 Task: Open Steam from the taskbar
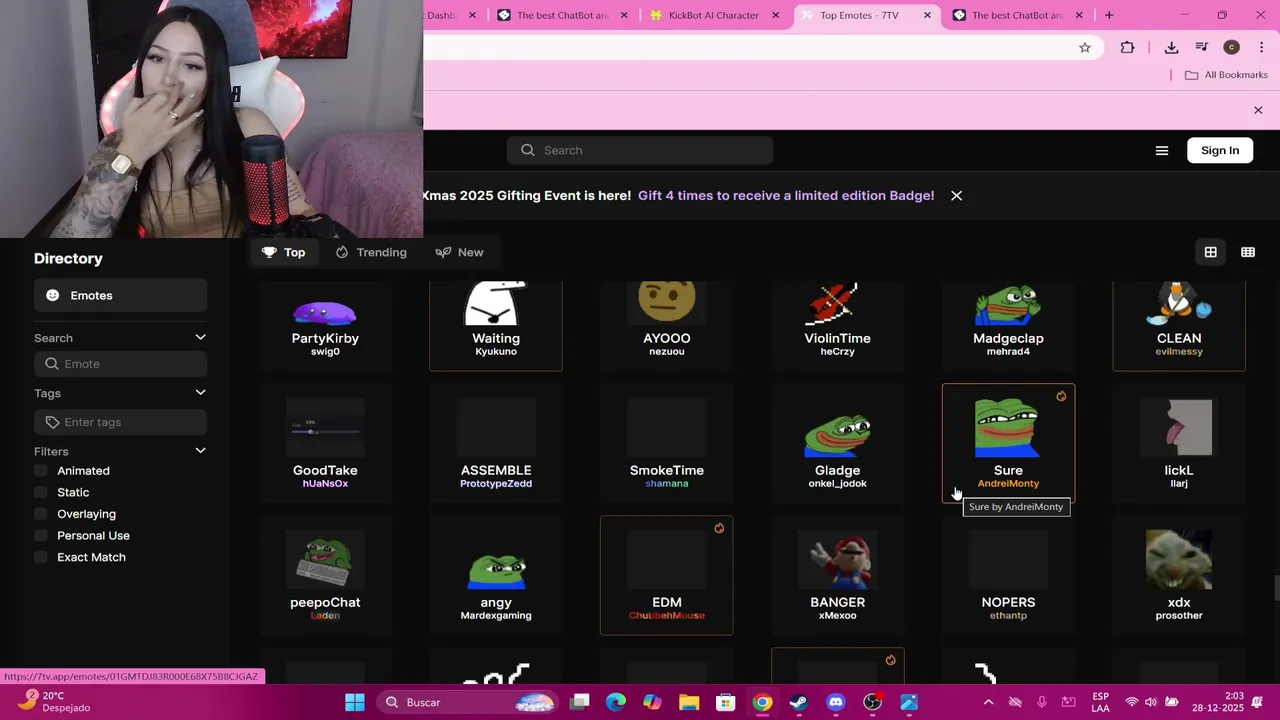[x=799, y=702]
